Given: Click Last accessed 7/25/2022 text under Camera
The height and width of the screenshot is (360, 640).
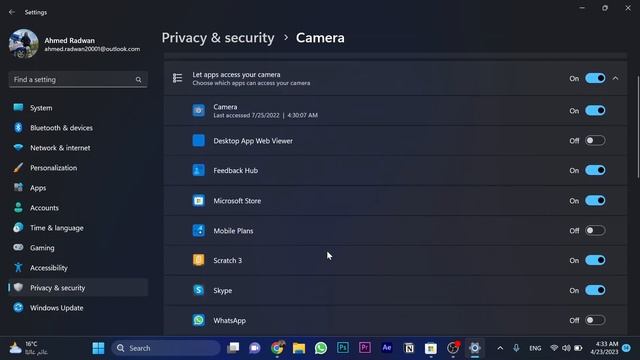Looking at the screenshot, I should (265, 116).
